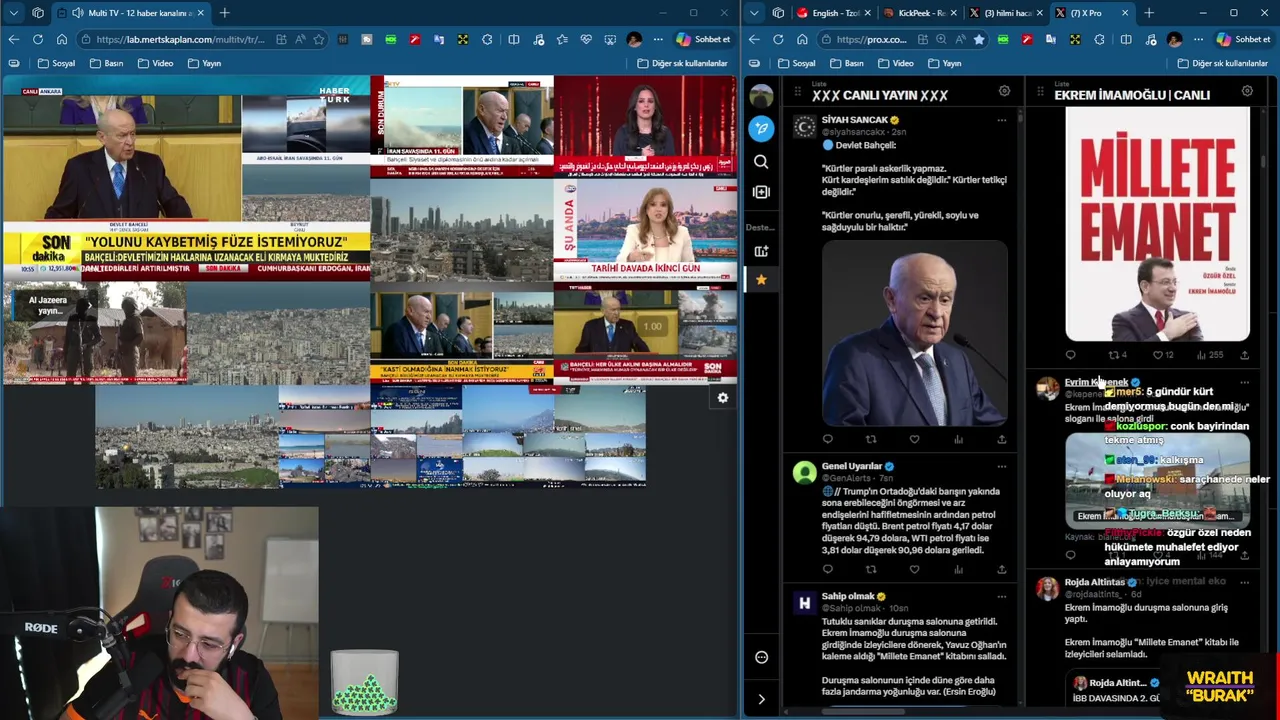Go home in the Multi TV browser window
Viewport: 1280px width, 720px height.
[x=61, y=39]
